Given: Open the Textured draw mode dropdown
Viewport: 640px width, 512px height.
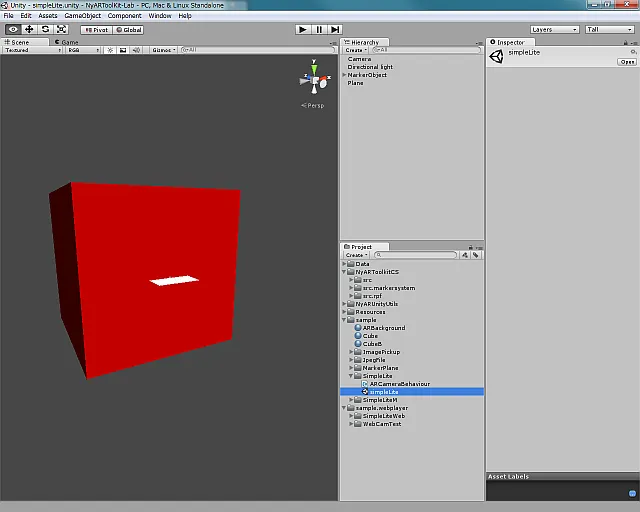Looking at the screenshot, I should pyautogui.click(x=33, y=50).
